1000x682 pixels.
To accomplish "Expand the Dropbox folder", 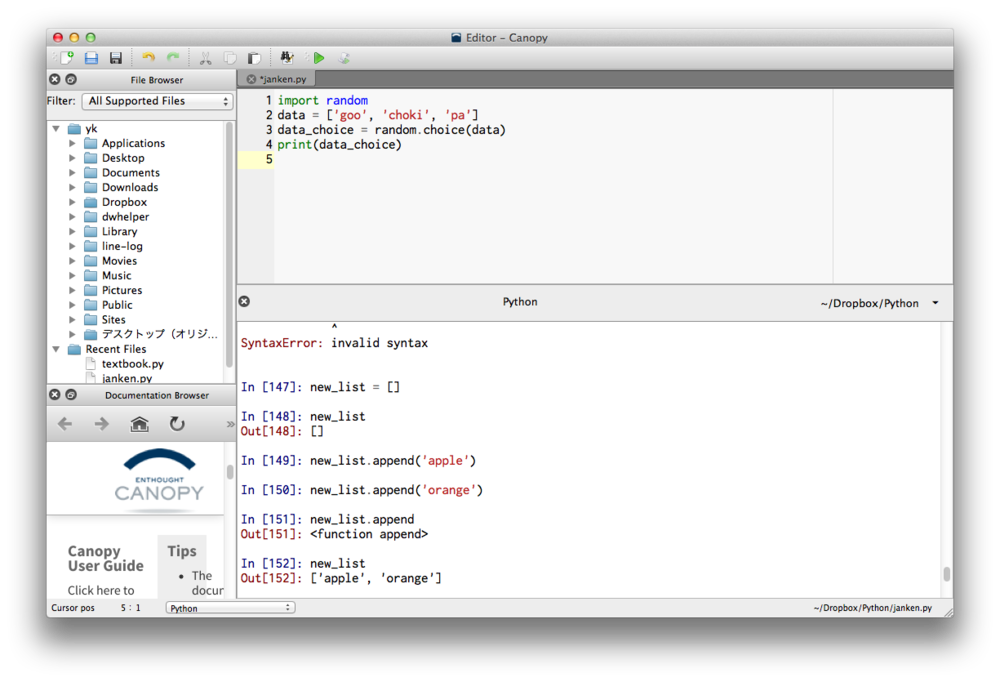I will (x=72, y=202).
